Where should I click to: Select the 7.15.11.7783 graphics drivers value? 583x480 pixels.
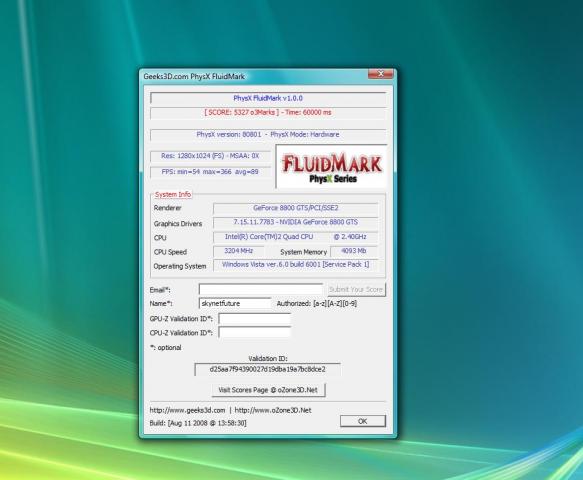[x=296, y=222]
